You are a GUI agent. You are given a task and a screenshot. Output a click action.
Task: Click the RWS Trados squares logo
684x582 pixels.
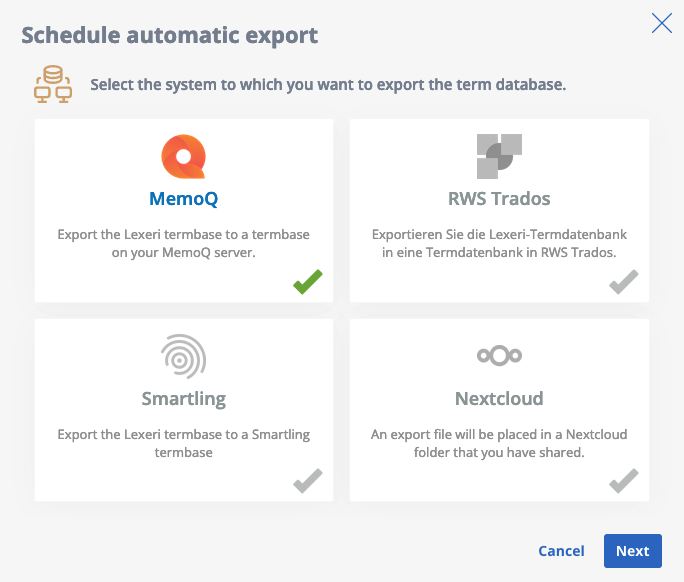pos(499,156)
